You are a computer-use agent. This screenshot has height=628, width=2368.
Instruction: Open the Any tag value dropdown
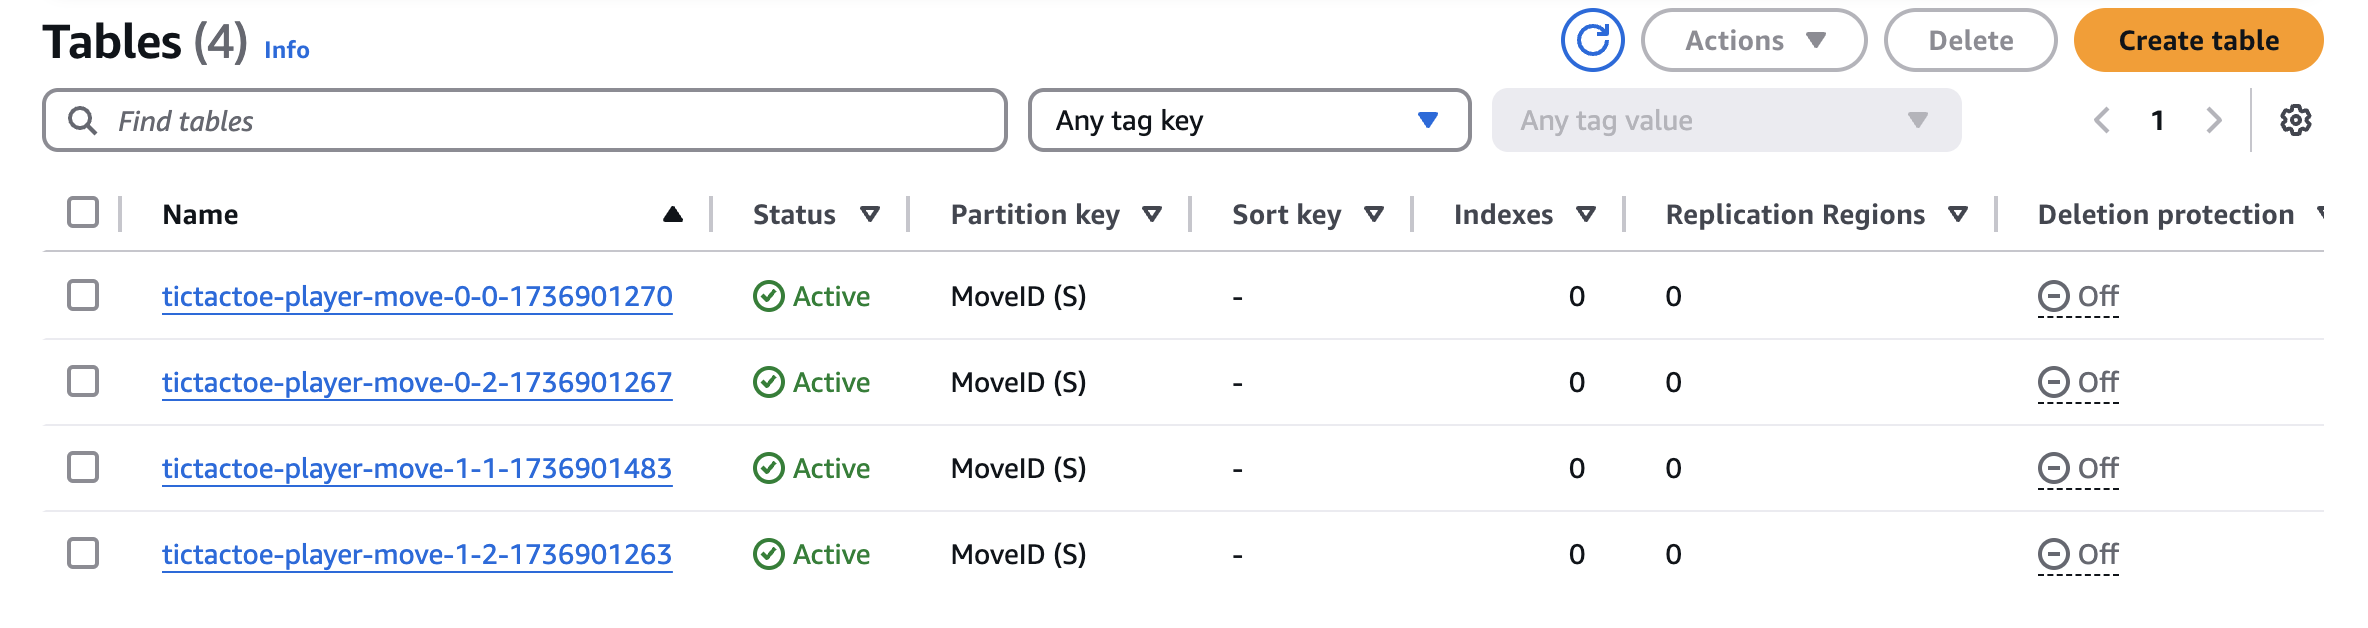click(1726, 121)
